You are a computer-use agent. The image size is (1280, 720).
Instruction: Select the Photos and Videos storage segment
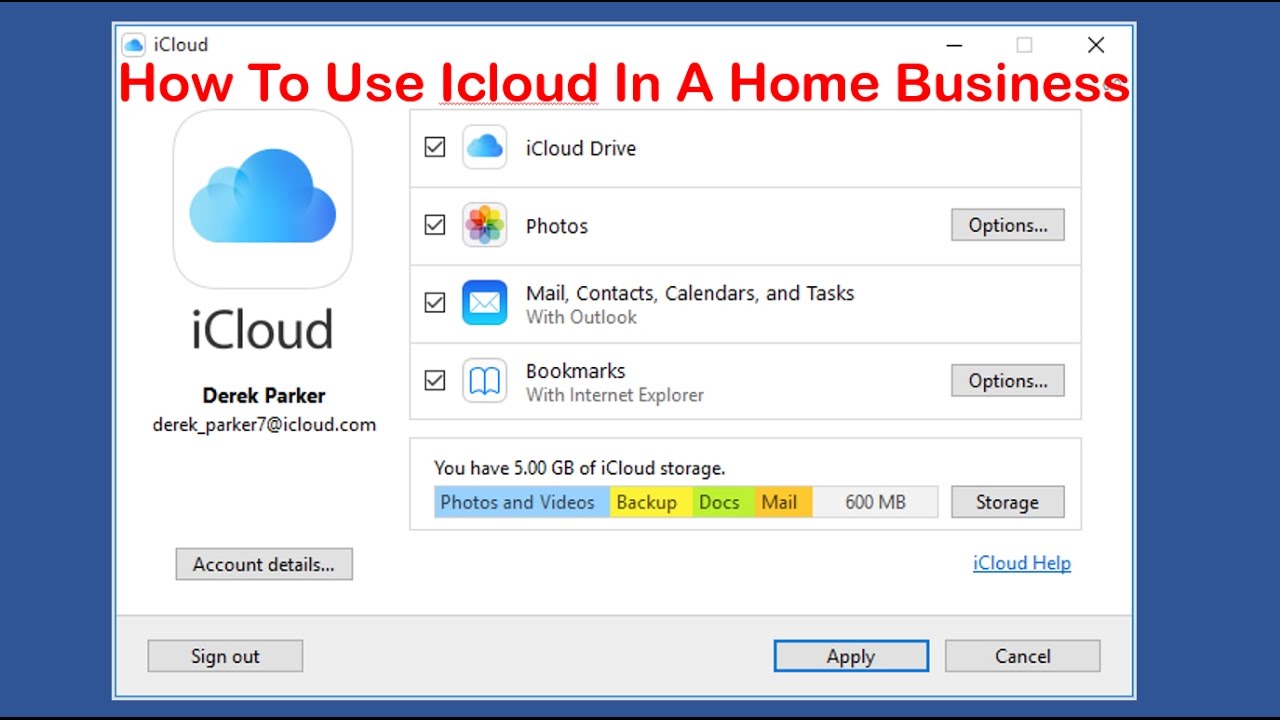522,502
